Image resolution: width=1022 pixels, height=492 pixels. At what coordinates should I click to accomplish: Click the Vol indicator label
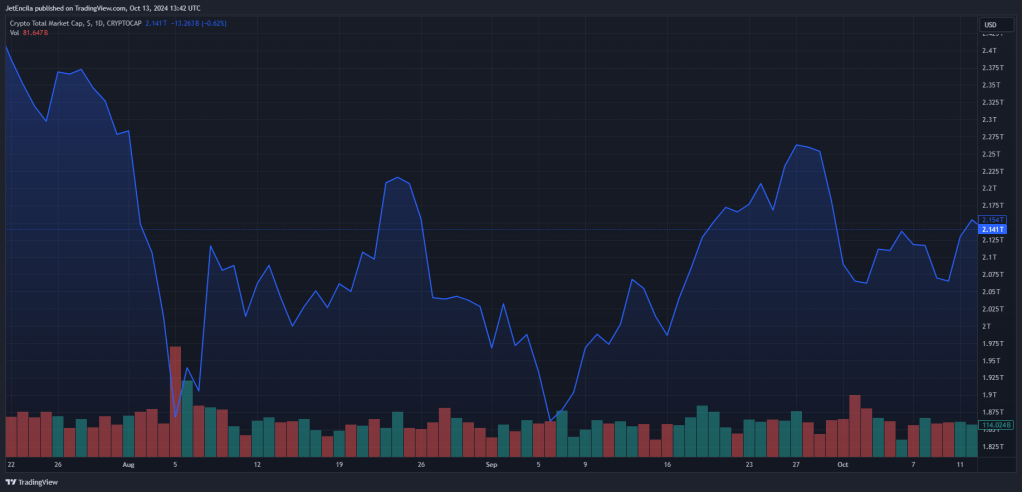coord(14,32)
